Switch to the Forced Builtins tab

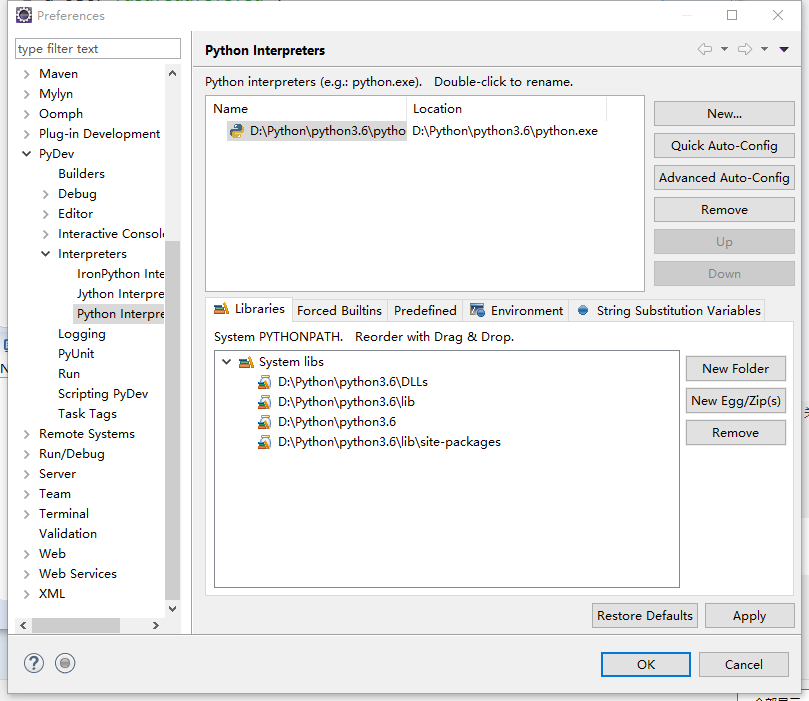click(339, 310)
